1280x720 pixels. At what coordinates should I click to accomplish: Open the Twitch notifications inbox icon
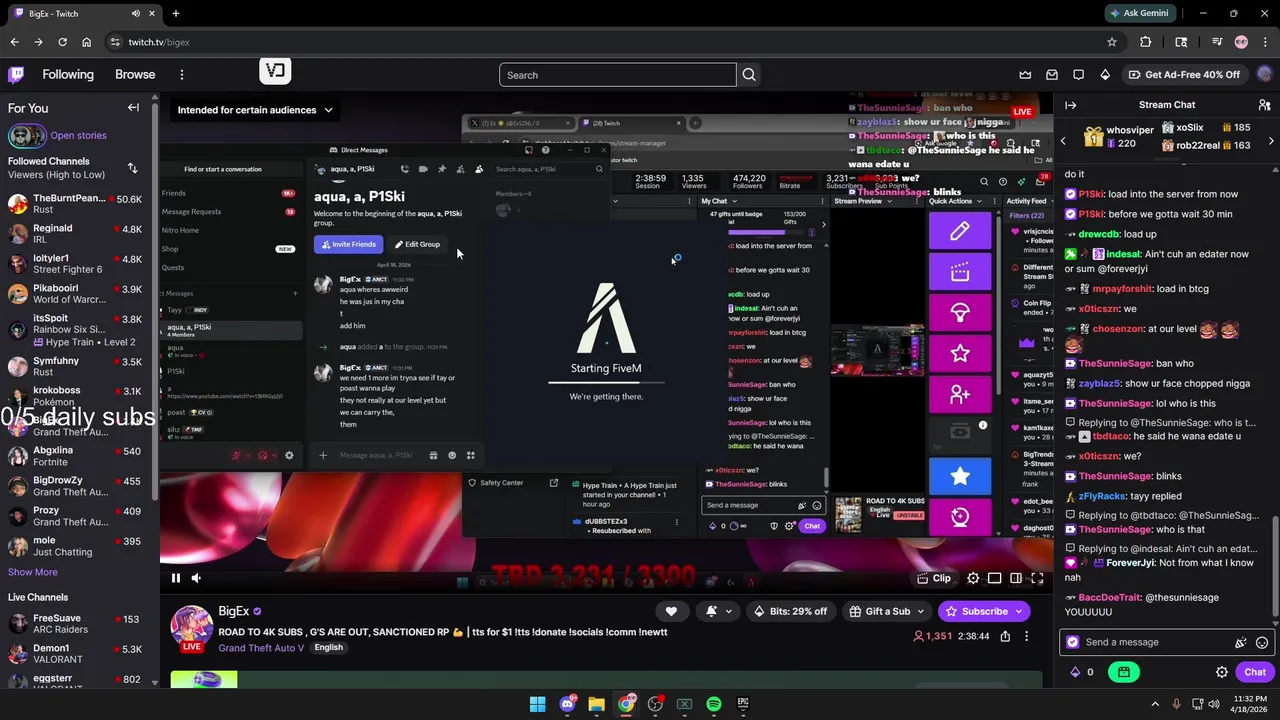pos(1052,75)
